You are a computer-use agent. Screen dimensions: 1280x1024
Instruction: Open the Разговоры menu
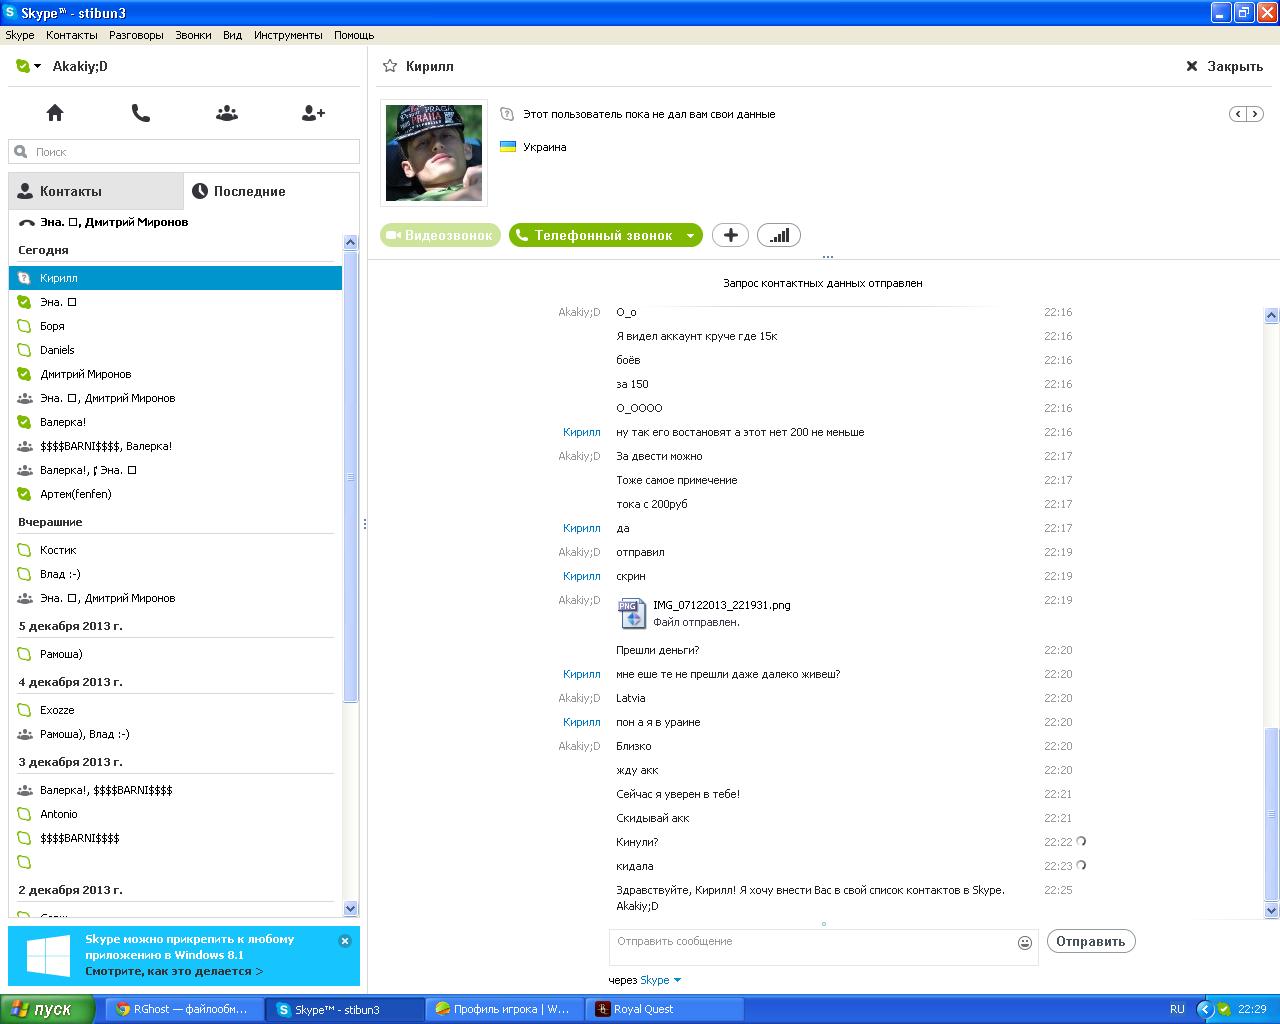pyautogui.click(x=136, y=35)
